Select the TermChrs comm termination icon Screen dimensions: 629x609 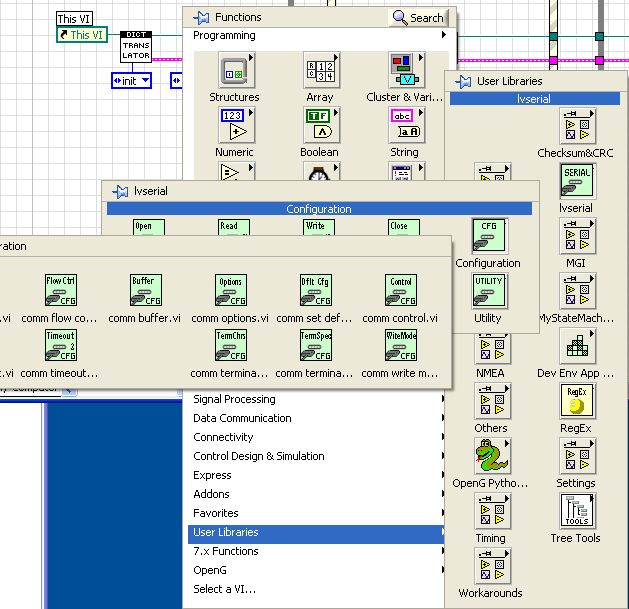[231, 345]
